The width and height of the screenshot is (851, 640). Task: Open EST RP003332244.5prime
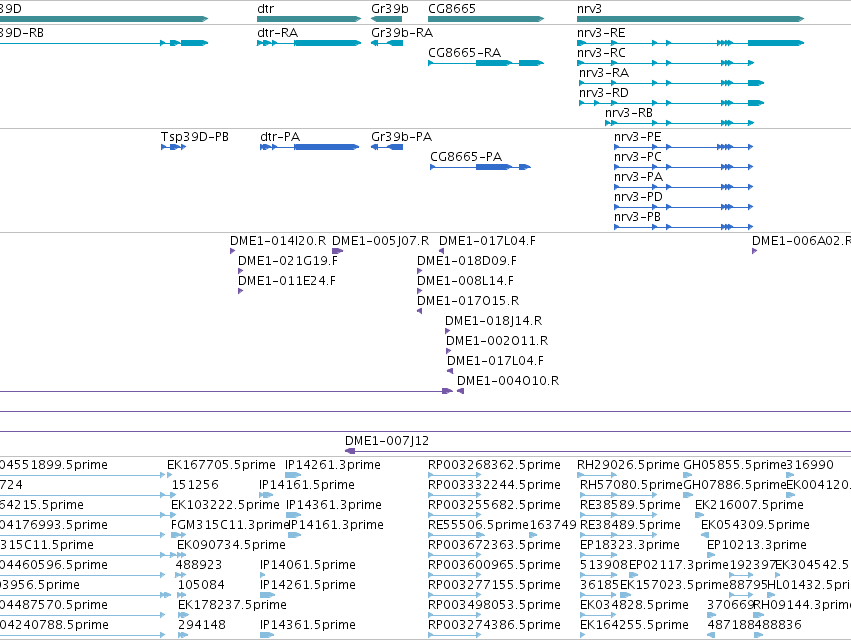pyautogui.click(x=454, y=496)
